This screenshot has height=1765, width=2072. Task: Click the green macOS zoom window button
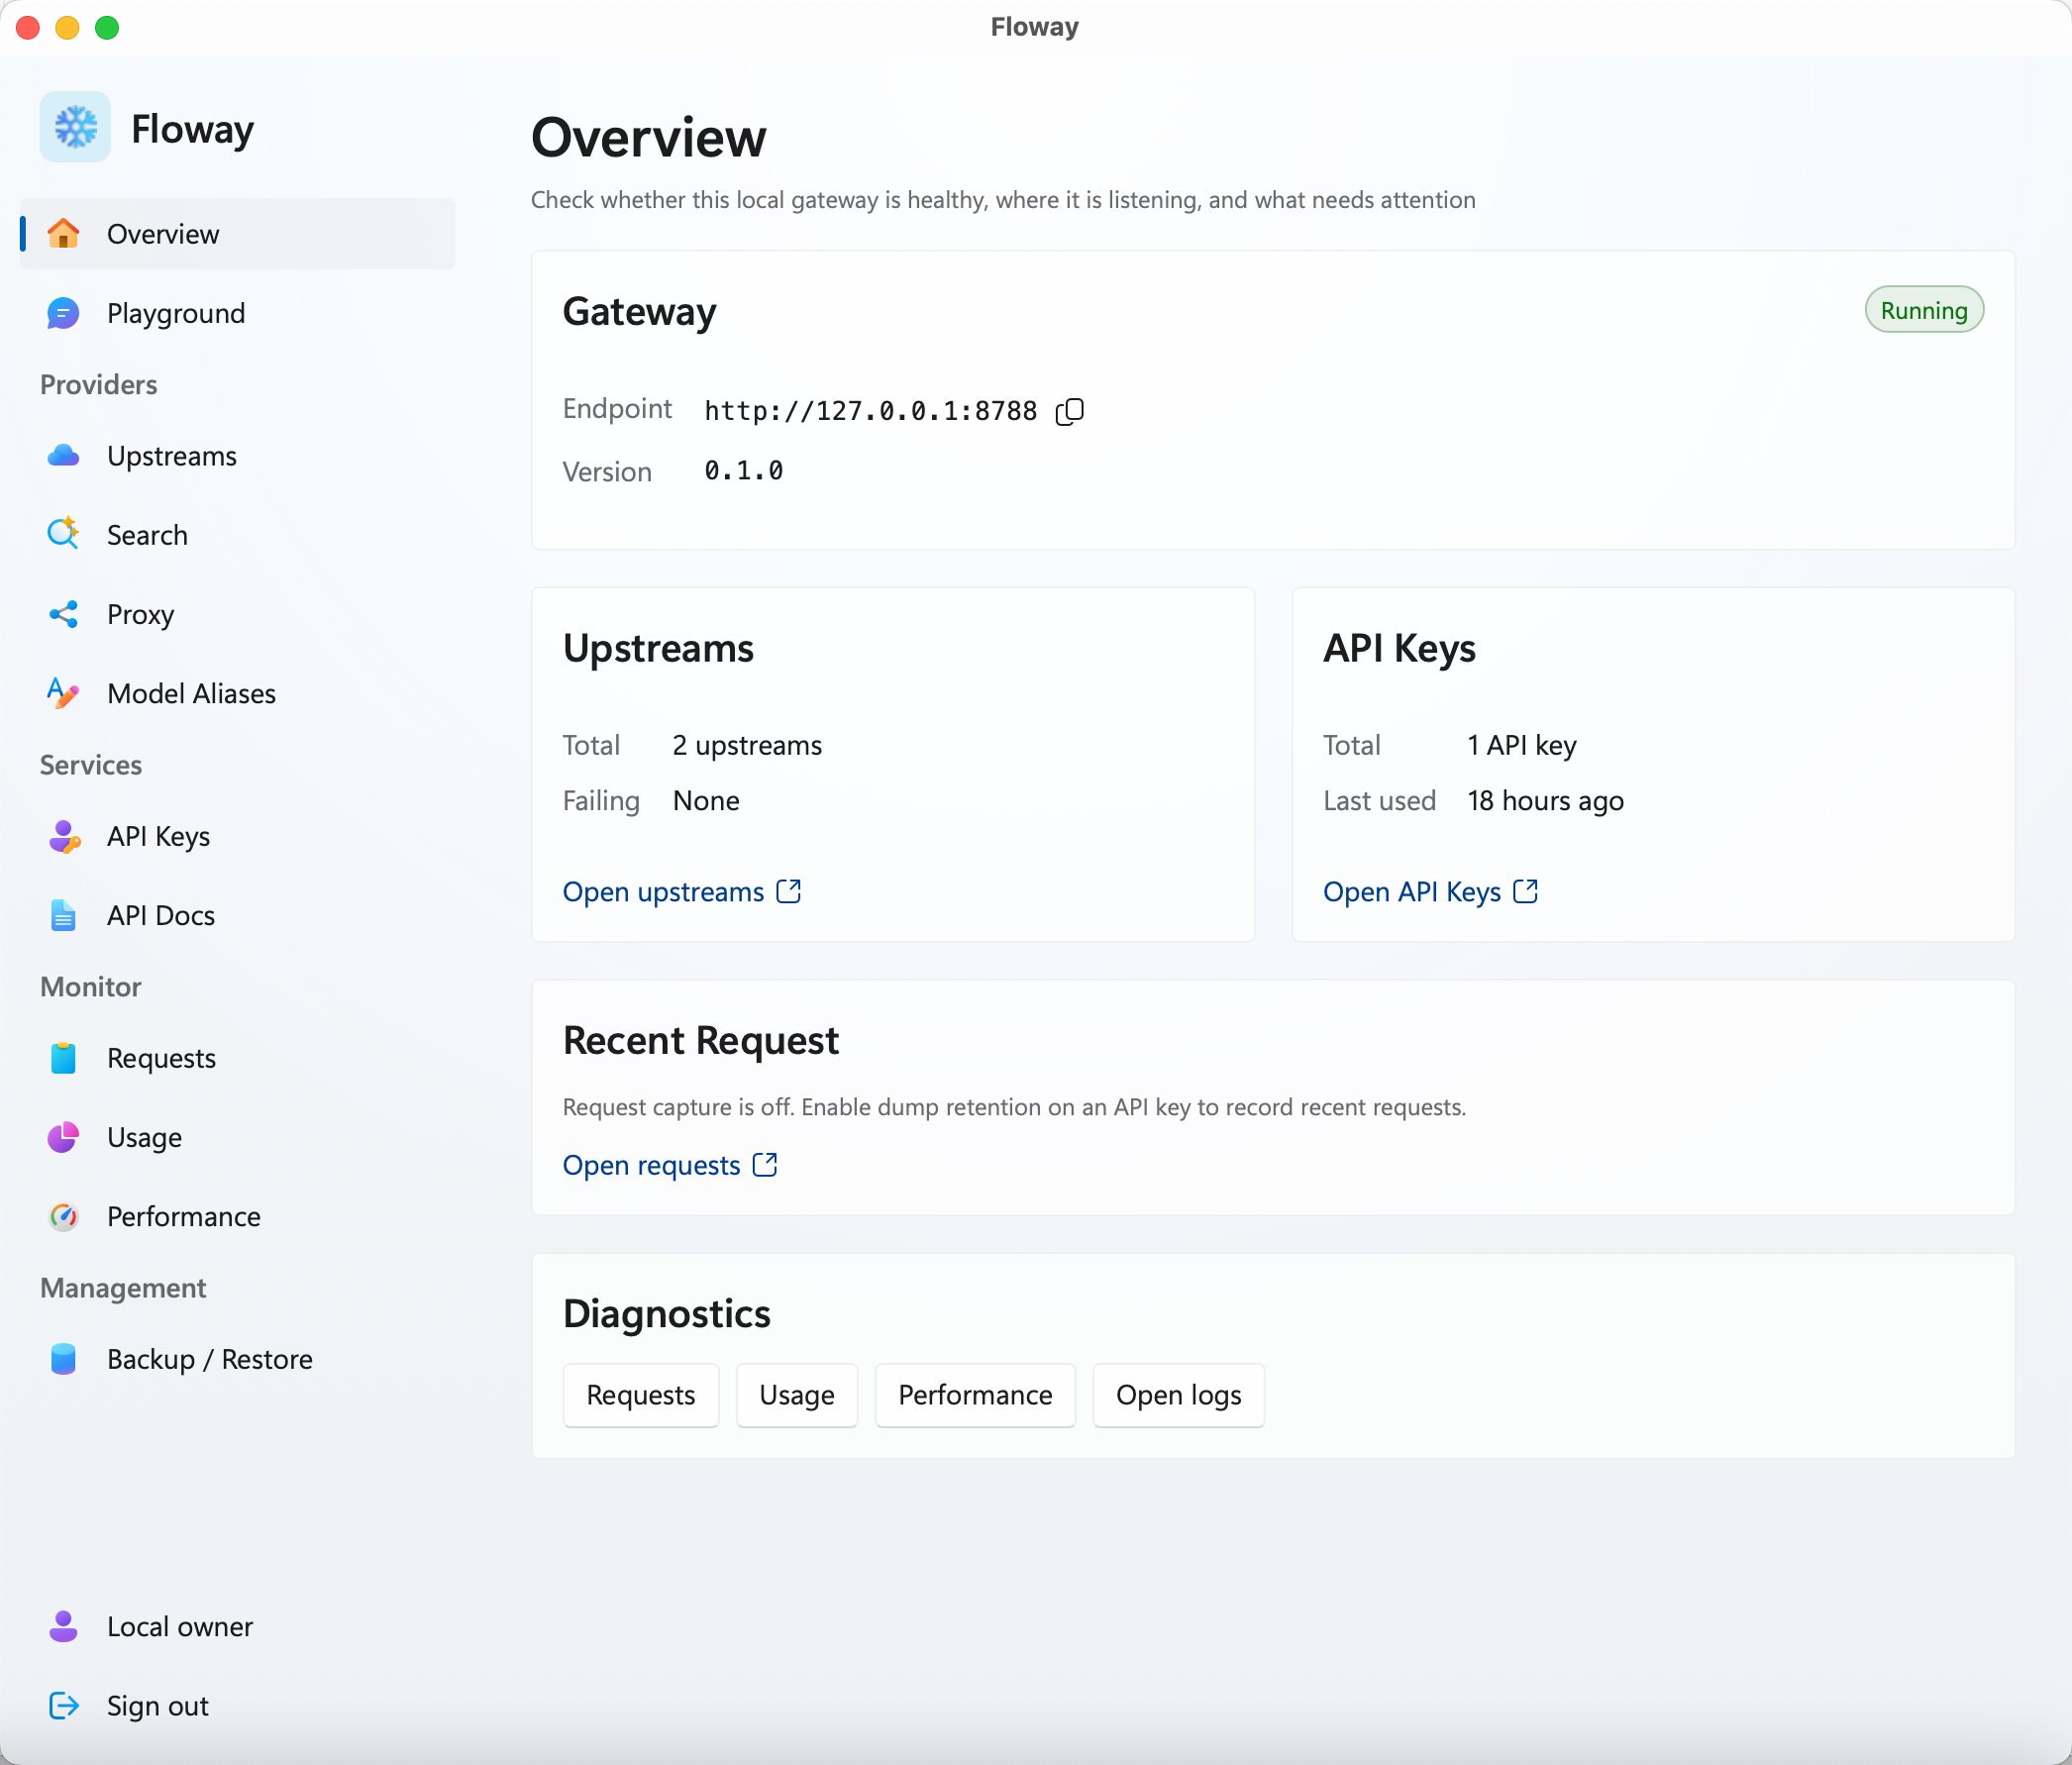(x=107, y=27)
